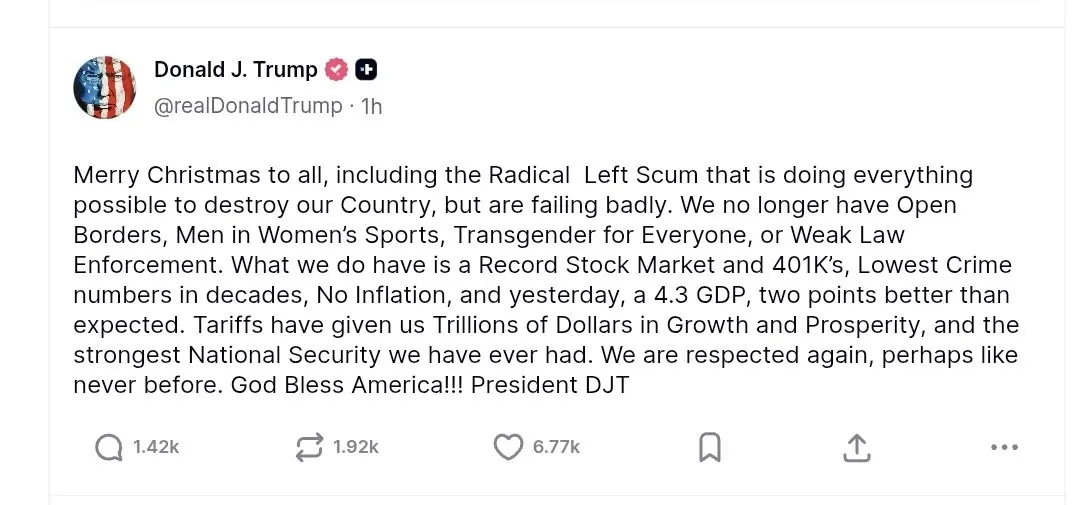Image resolution: width=1080 pixels, height=505 pixels.
Task: Click the red verified checkmark badge
Action: (x=337, y=70)
